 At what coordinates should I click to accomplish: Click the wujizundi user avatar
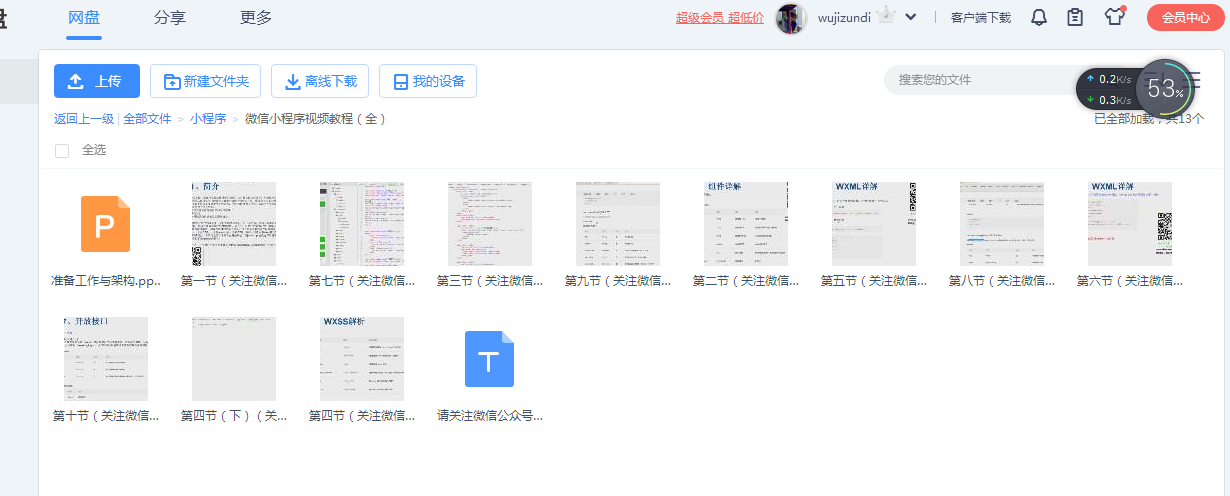(x=791, y=18)
